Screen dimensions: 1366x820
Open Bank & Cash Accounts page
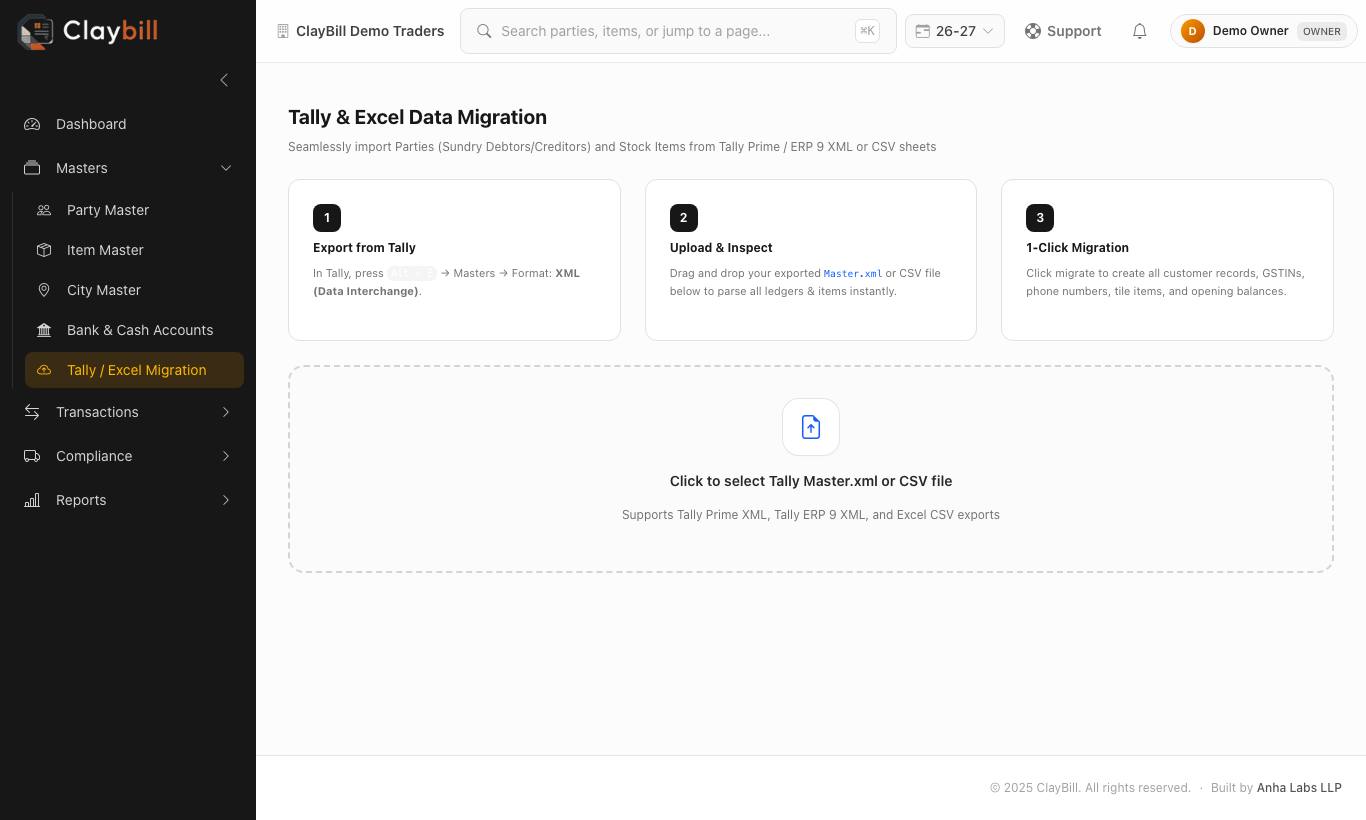(x=134, y=330)
